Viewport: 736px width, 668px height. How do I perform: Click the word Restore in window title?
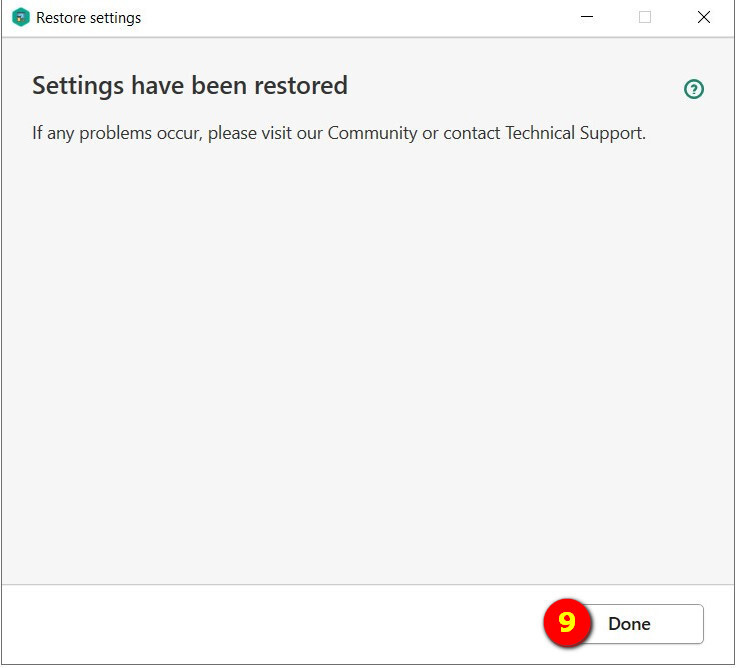pyautogui.click(x=61, y=18)
